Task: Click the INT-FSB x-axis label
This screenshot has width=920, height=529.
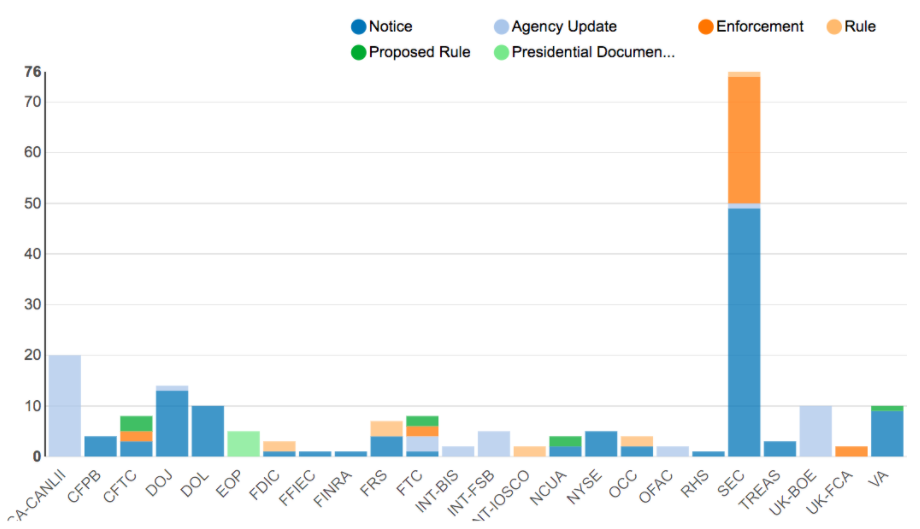Action: pos(471,493)
